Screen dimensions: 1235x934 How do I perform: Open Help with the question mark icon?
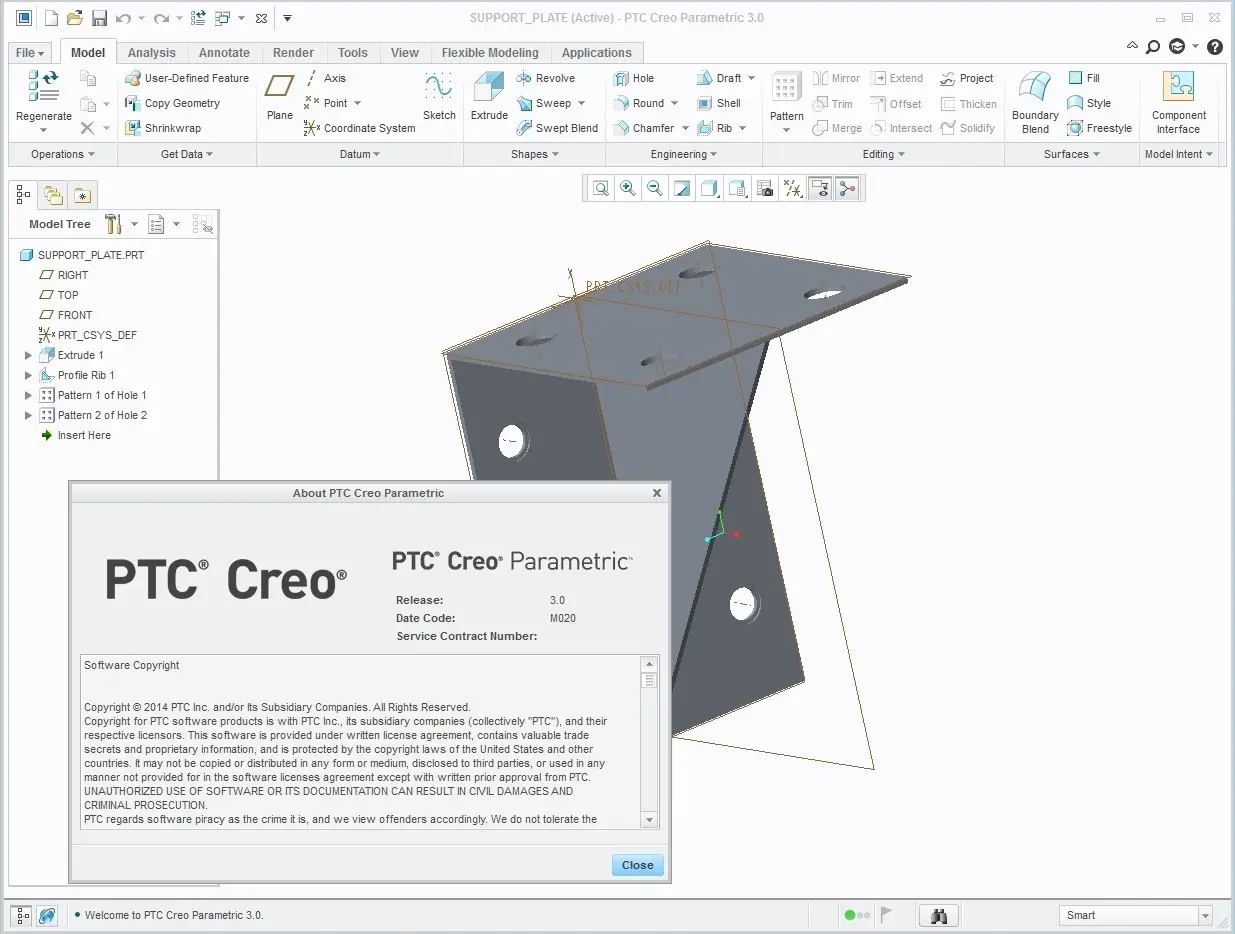[1215, 47]
